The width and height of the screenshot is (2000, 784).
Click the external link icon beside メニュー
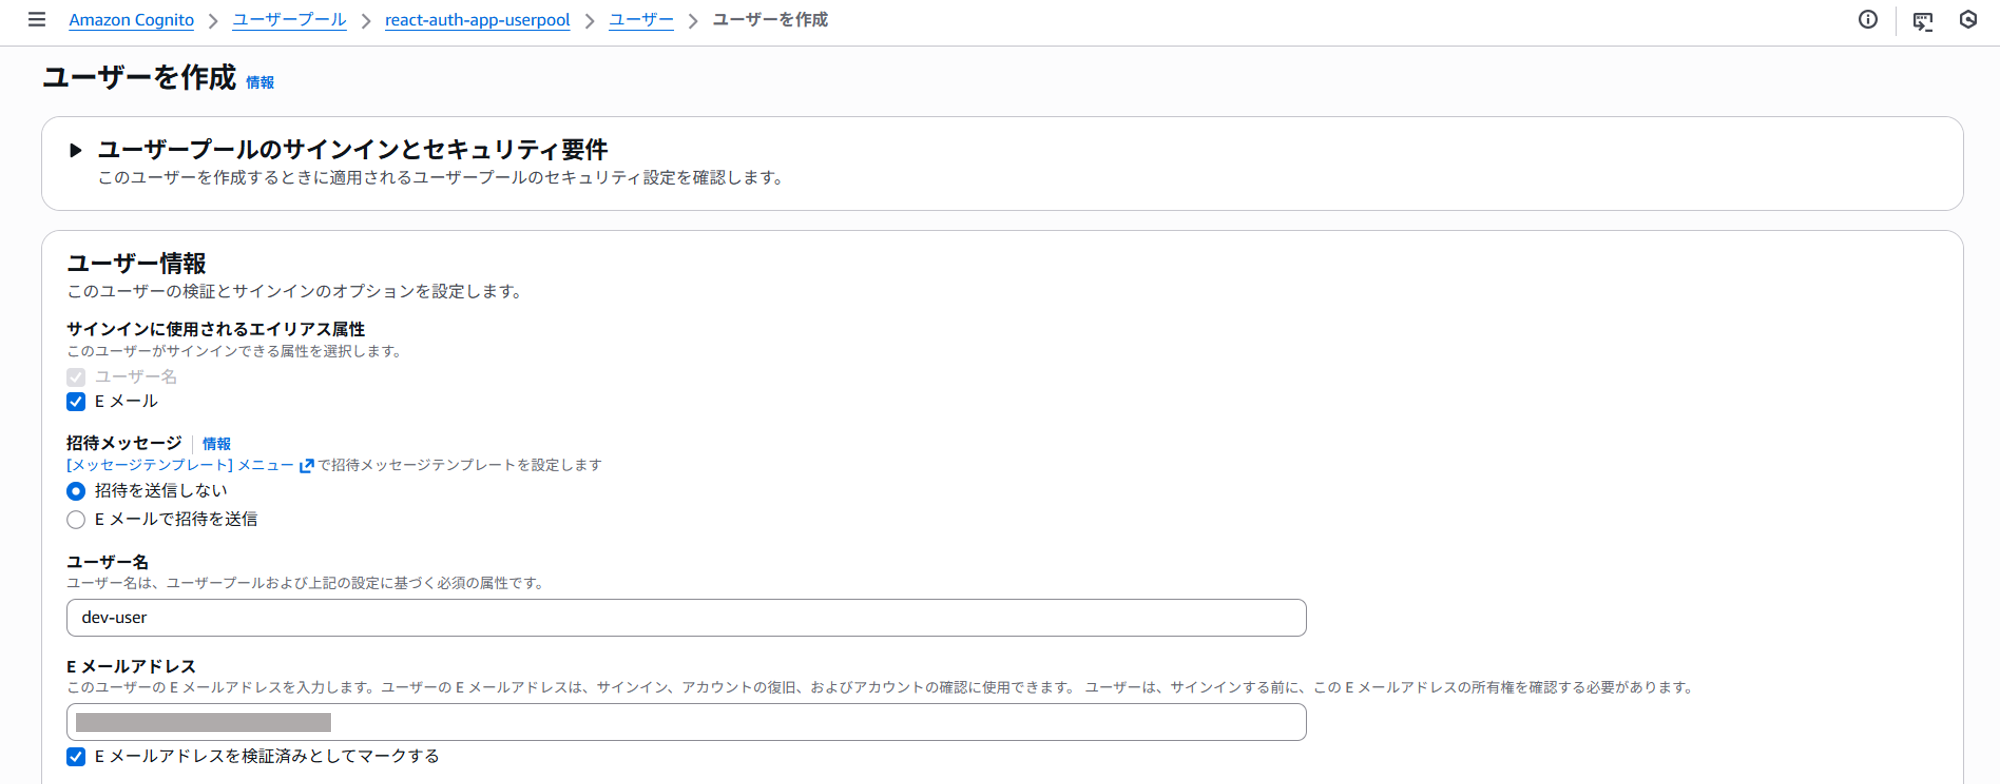(307, 465)
